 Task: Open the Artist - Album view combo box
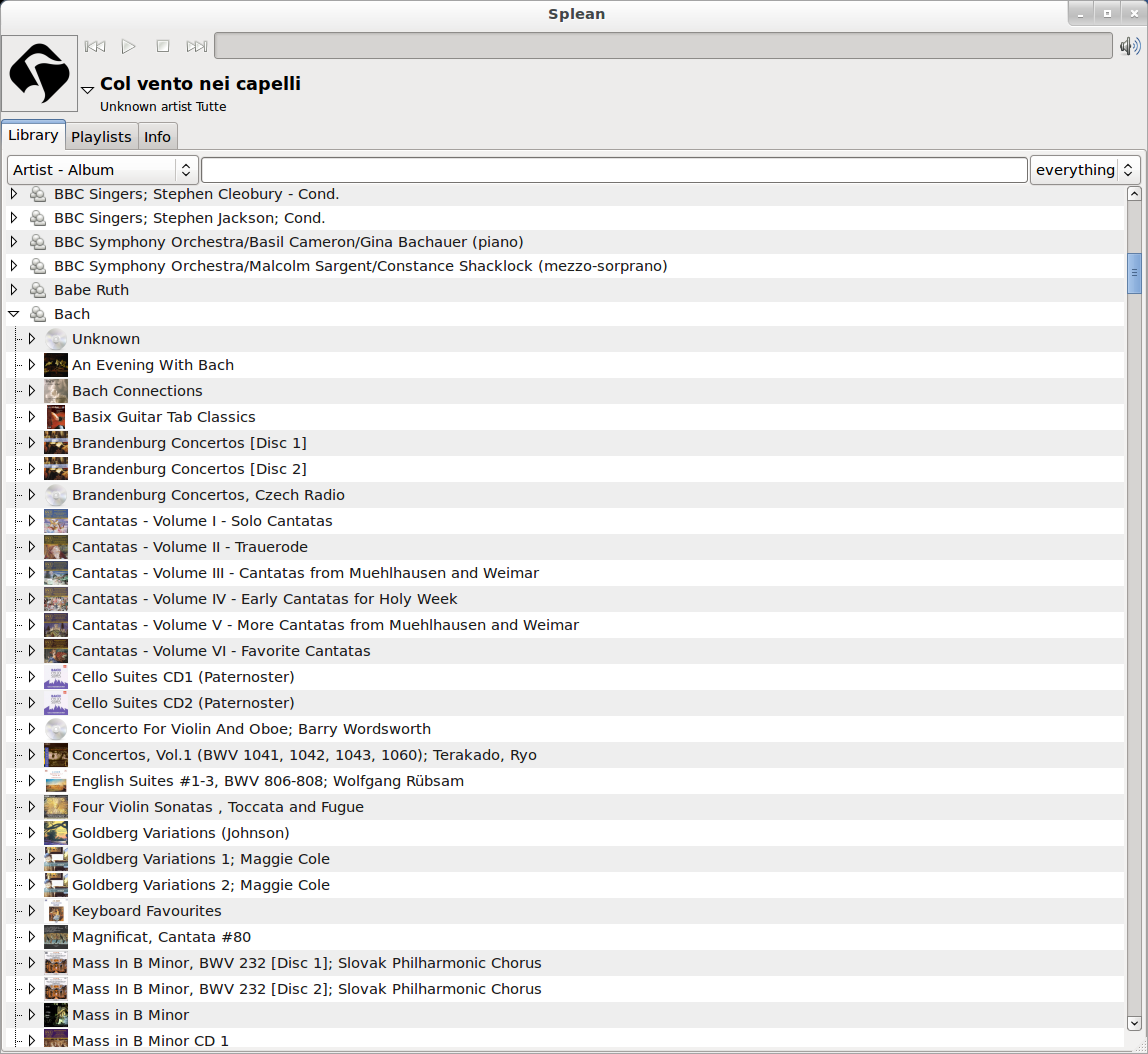point(102,170)
